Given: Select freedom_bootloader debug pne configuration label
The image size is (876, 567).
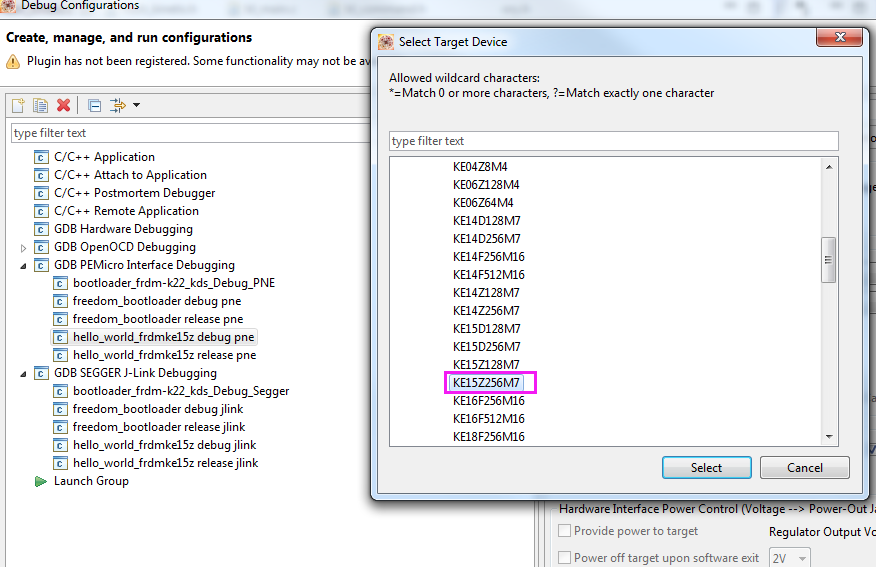Looking at the screenshot, I should click(157, 301).
